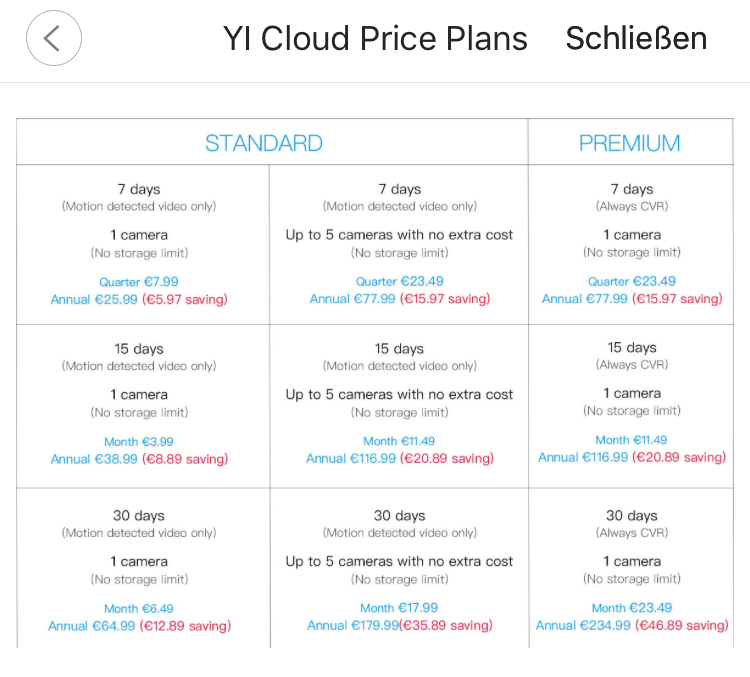Select Annual €64.99 30 days plan
Image resolution: width=750 pixels, height=677 pixels.
(x=91, y=626)
